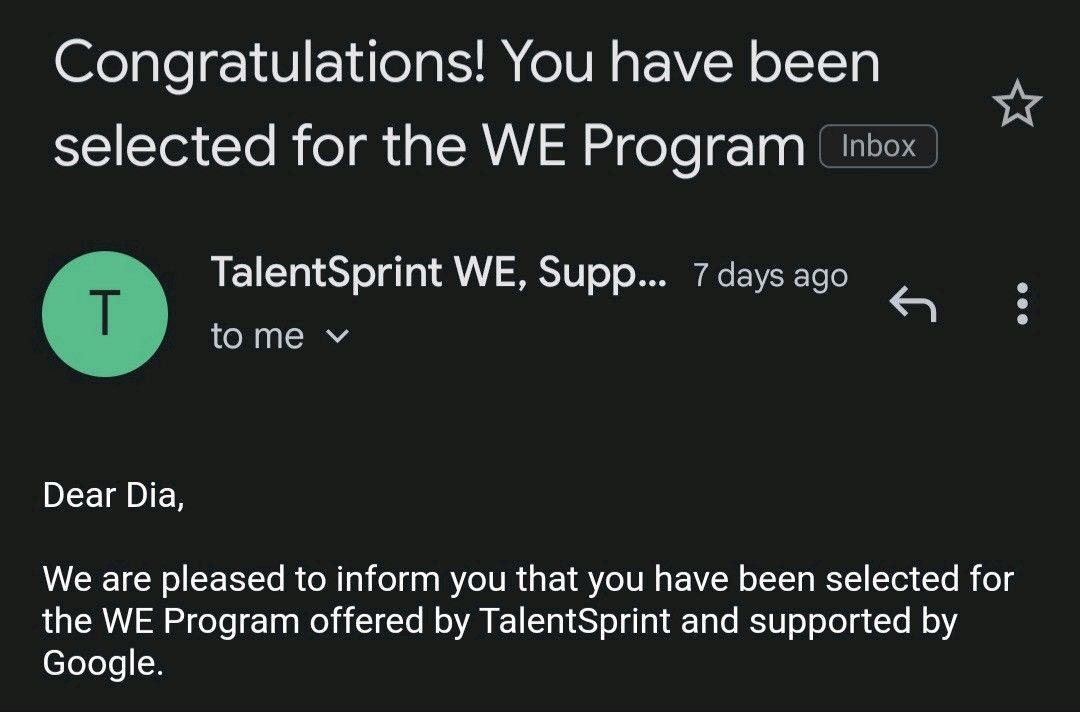Select "TalentSprint" in the message body

(574, 620)
